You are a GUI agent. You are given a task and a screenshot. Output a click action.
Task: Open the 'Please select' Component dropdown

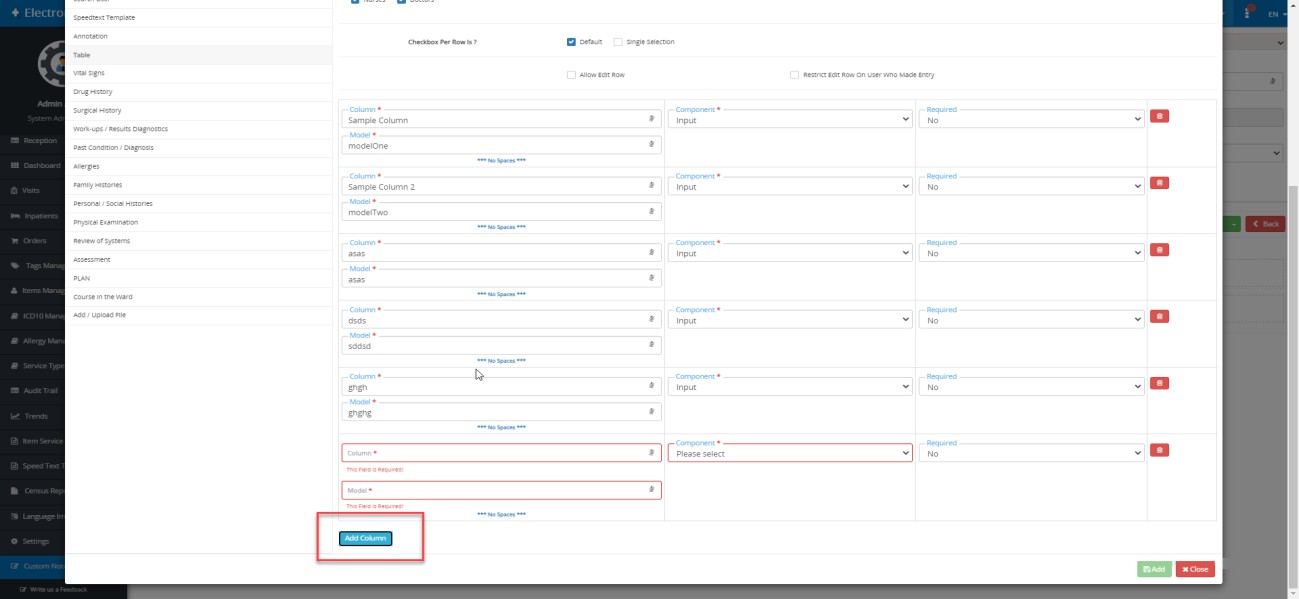[x=790, y=454]
